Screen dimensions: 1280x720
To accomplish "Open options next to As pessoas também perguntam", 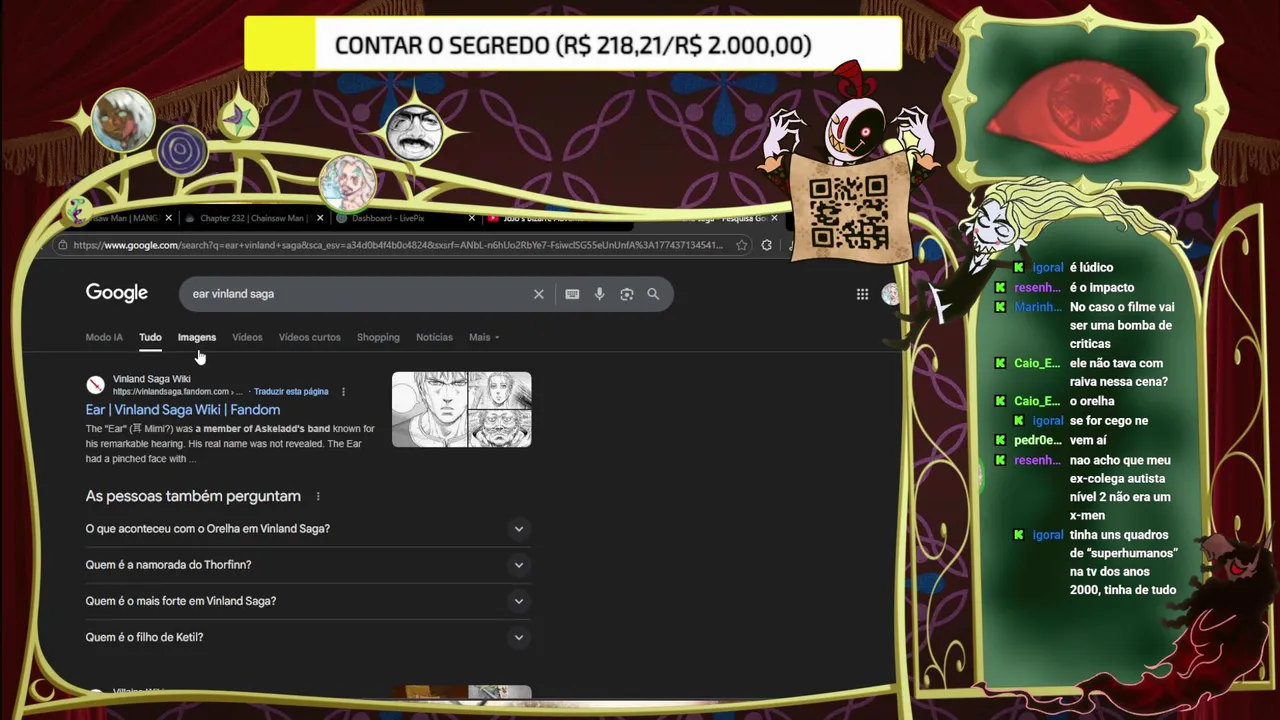I will tap(318, 496).
